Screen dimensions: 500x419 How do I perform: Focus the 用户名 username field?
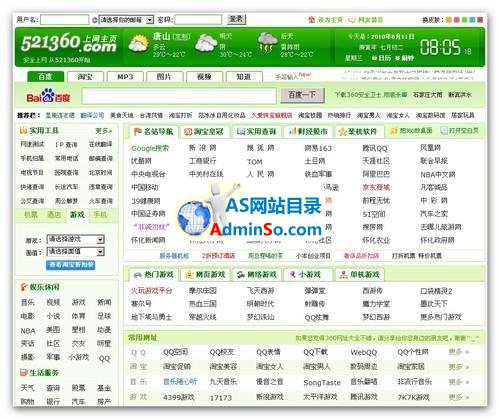(x=64, y=20)
